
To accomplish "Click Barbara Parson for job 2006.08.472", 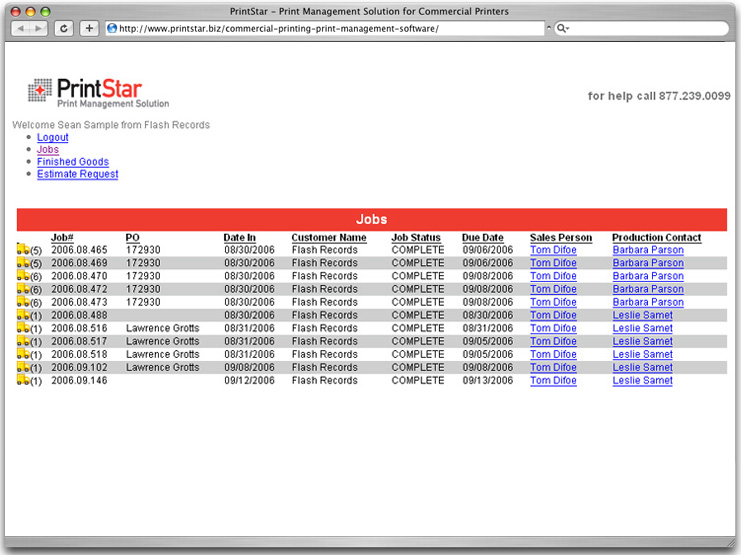I will click(x=648, y=289).
